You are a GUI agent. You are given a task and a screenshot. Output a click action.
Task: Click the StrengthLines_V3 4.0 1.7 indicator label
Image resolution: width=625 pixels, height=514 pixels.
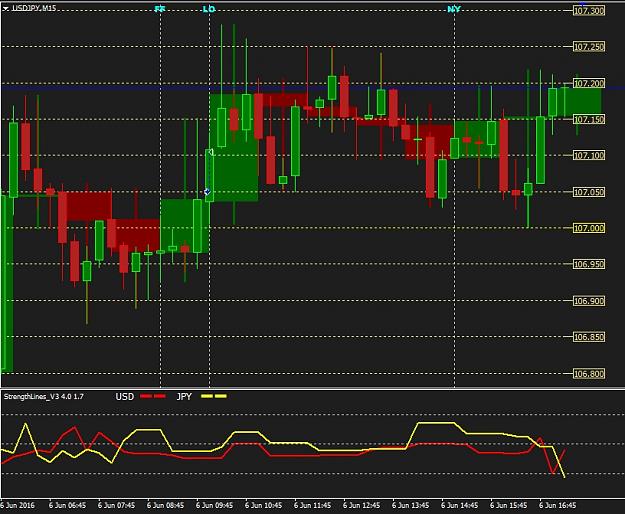click(x=44, y=396)
